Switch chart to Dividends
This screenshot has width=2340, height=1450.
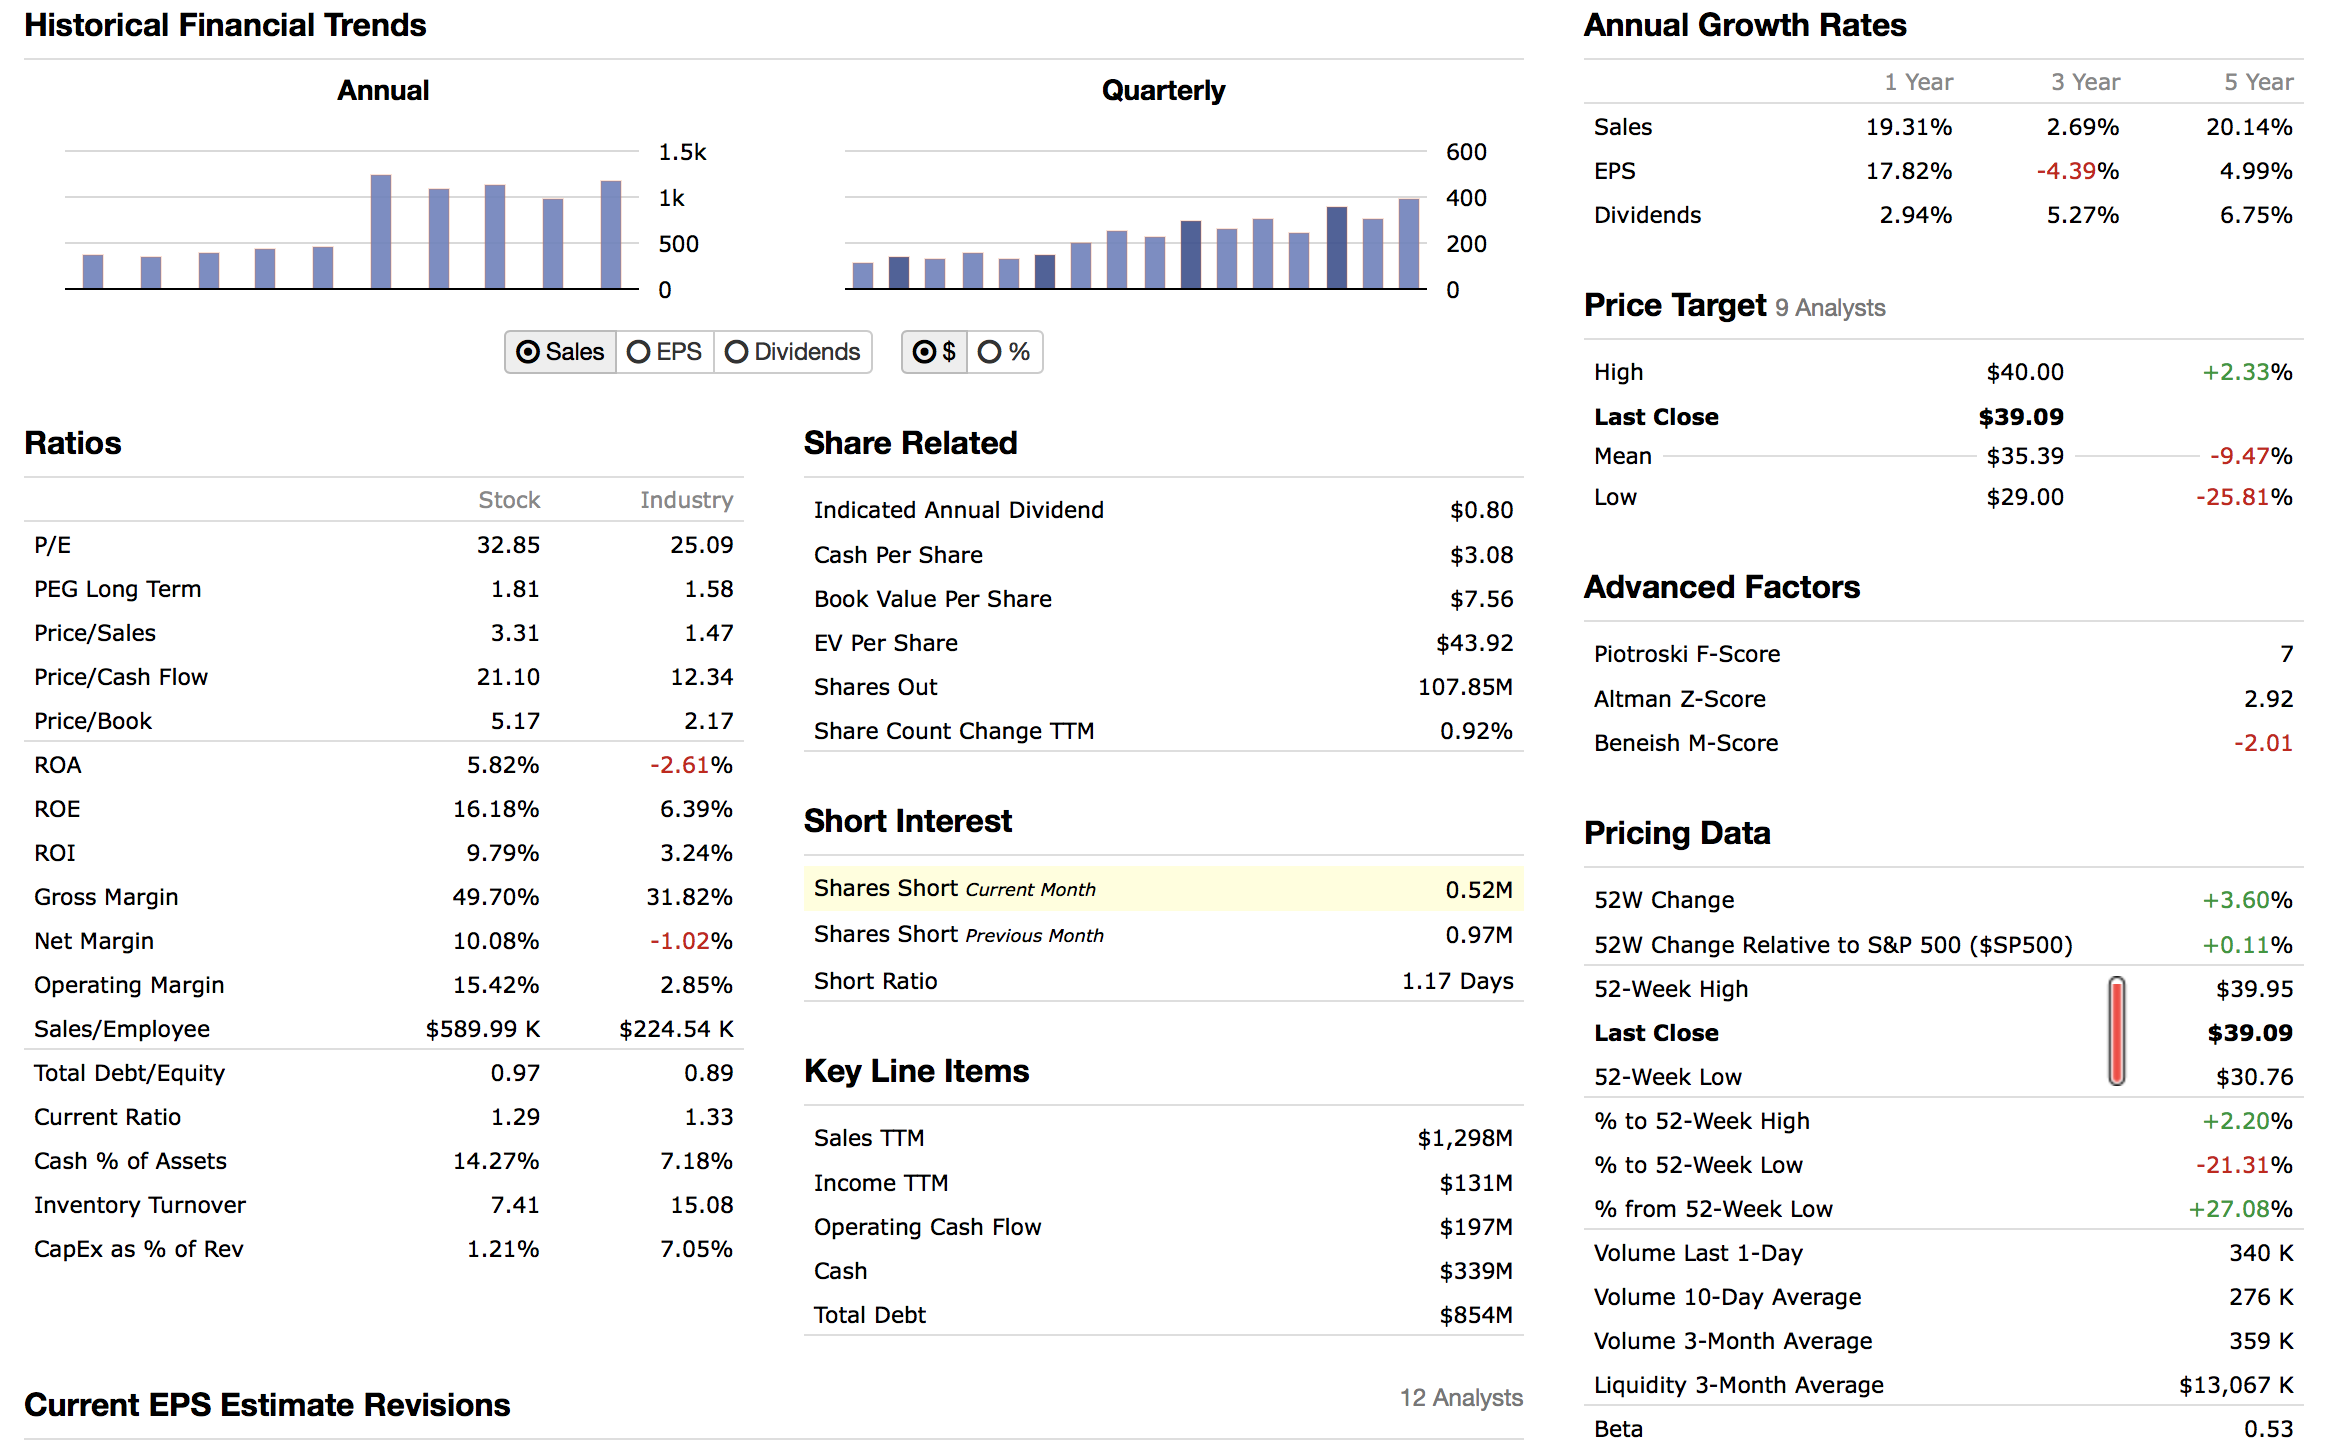click(x=793, y=352)
